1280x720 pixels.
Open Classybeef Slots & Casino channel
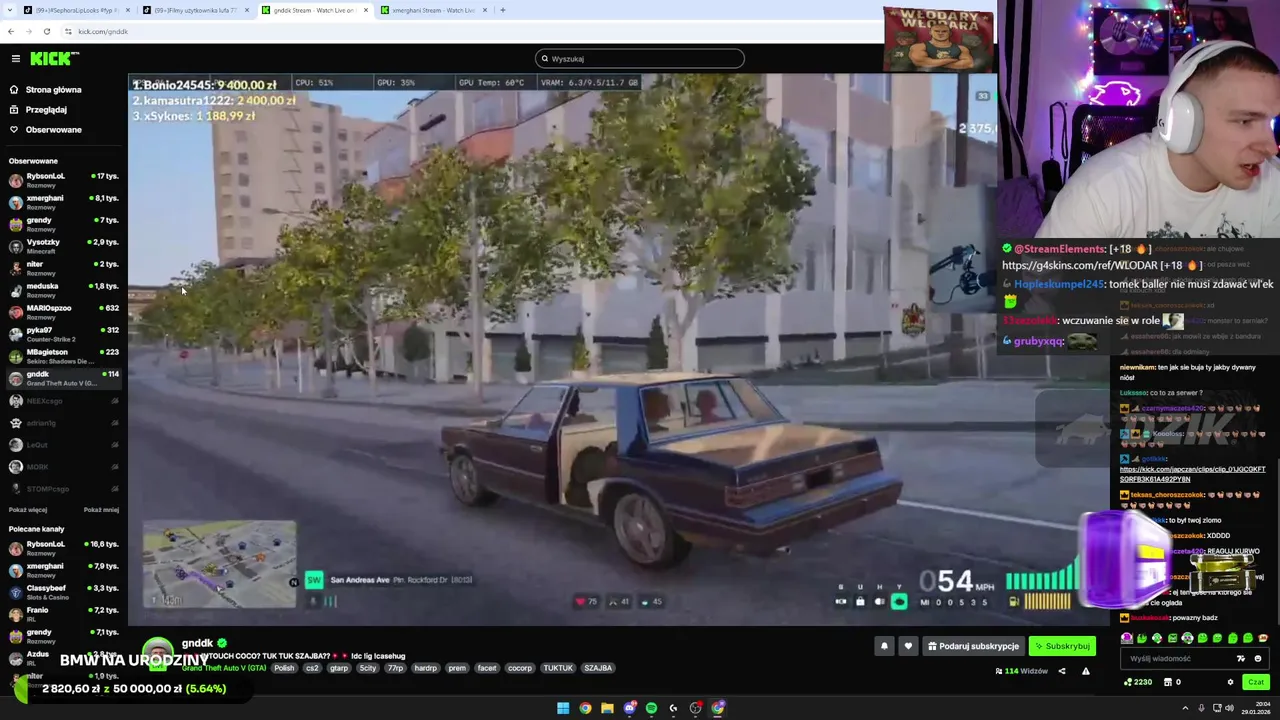pyautogui.click(x=63, y=592)
